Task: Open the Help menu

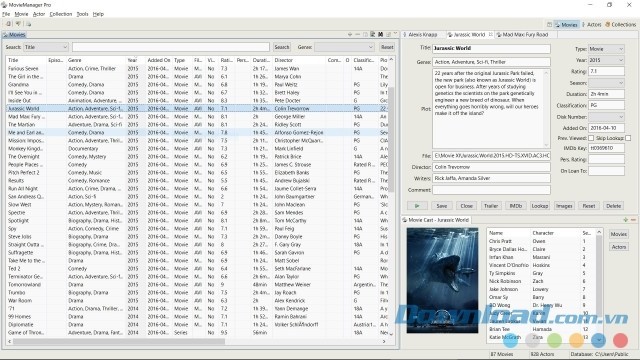Action: [x=98, y=14]
